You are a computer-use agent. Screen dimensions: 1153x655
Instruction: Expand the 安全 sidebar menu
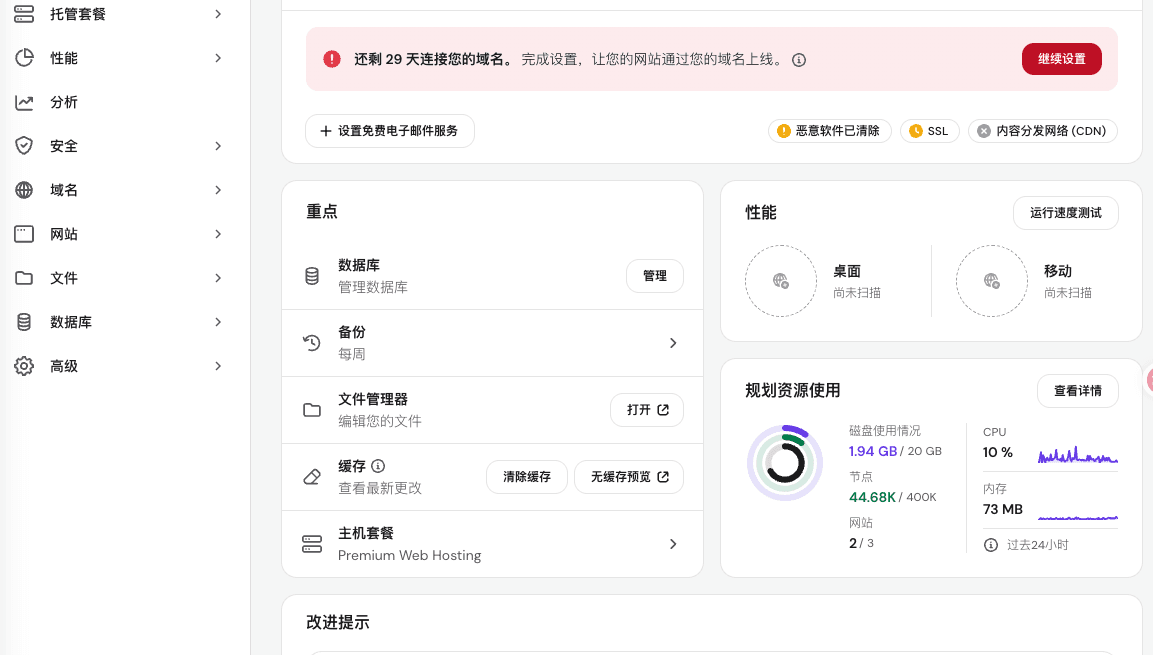218,146
